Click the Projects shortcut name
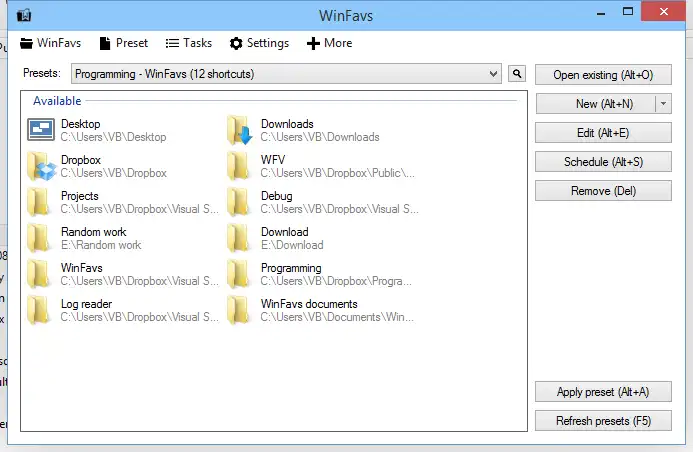This screenshot has height=452, width=693. click(x=80, y=196)
